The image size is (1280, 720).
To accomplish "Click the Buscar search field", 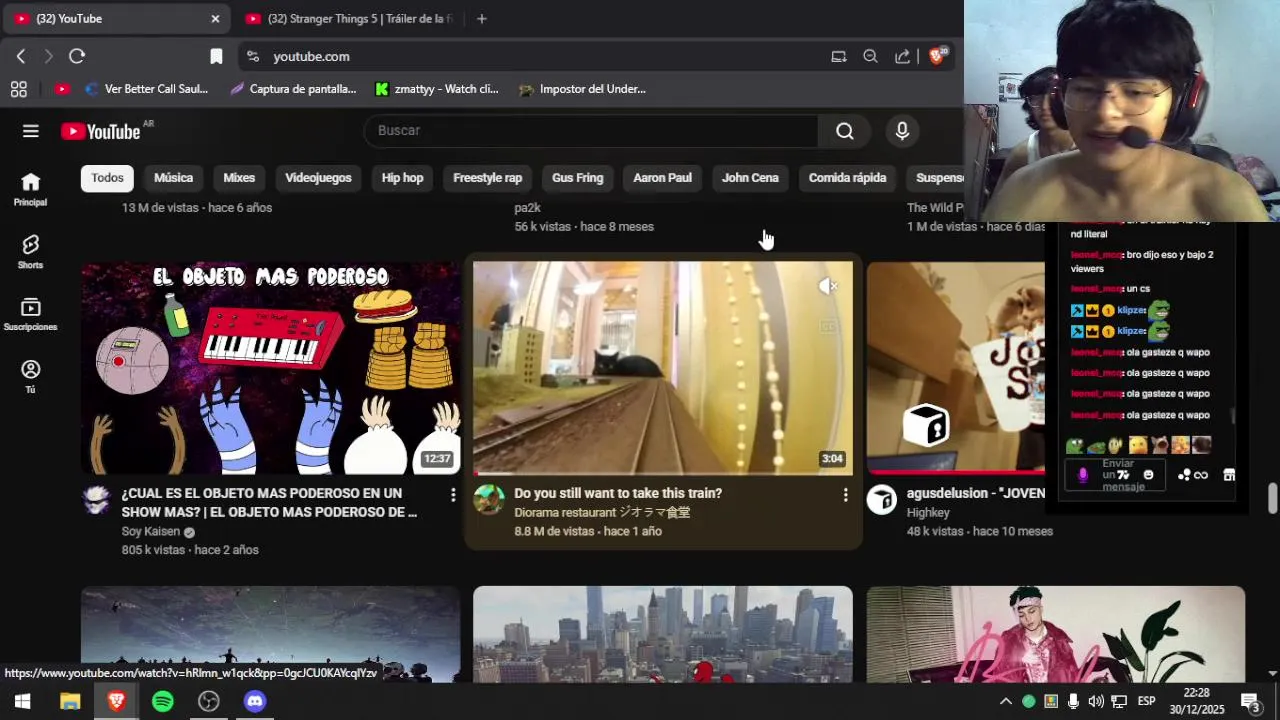I will (591, 131).
